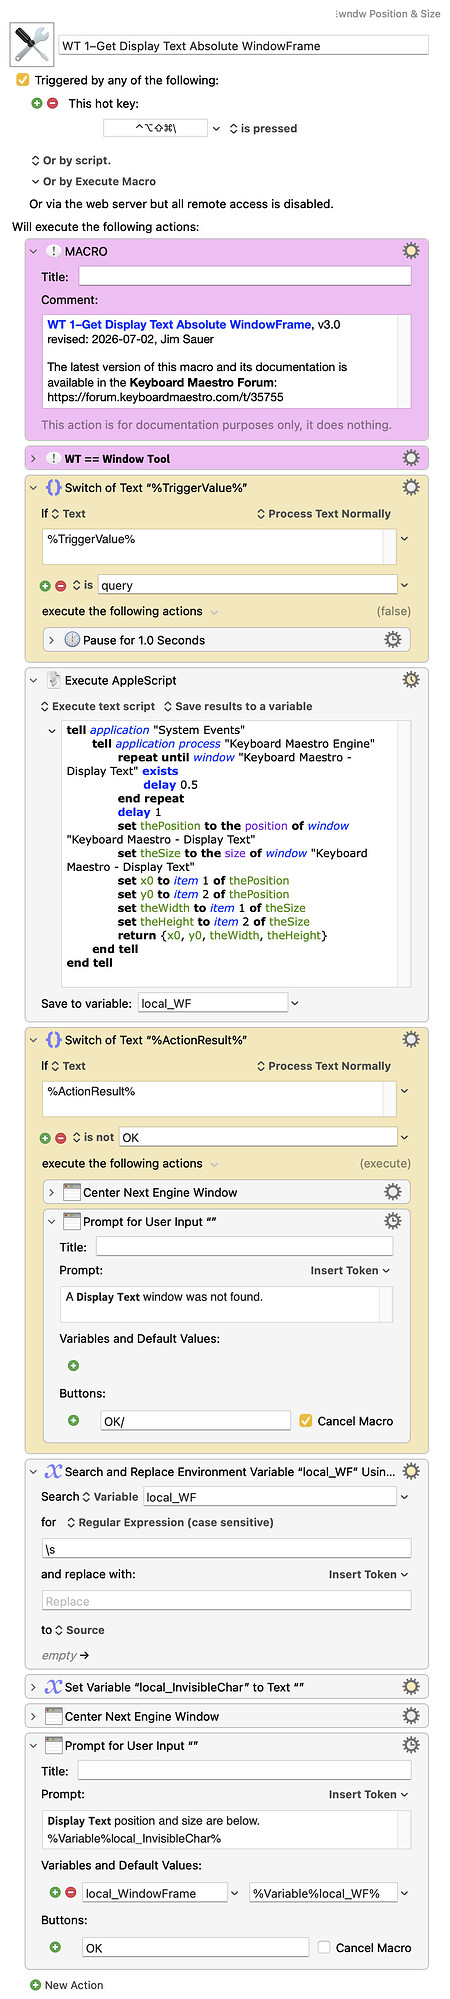Add a button beside the final OK field
450x1999 pixels.
coord(56,1947)
